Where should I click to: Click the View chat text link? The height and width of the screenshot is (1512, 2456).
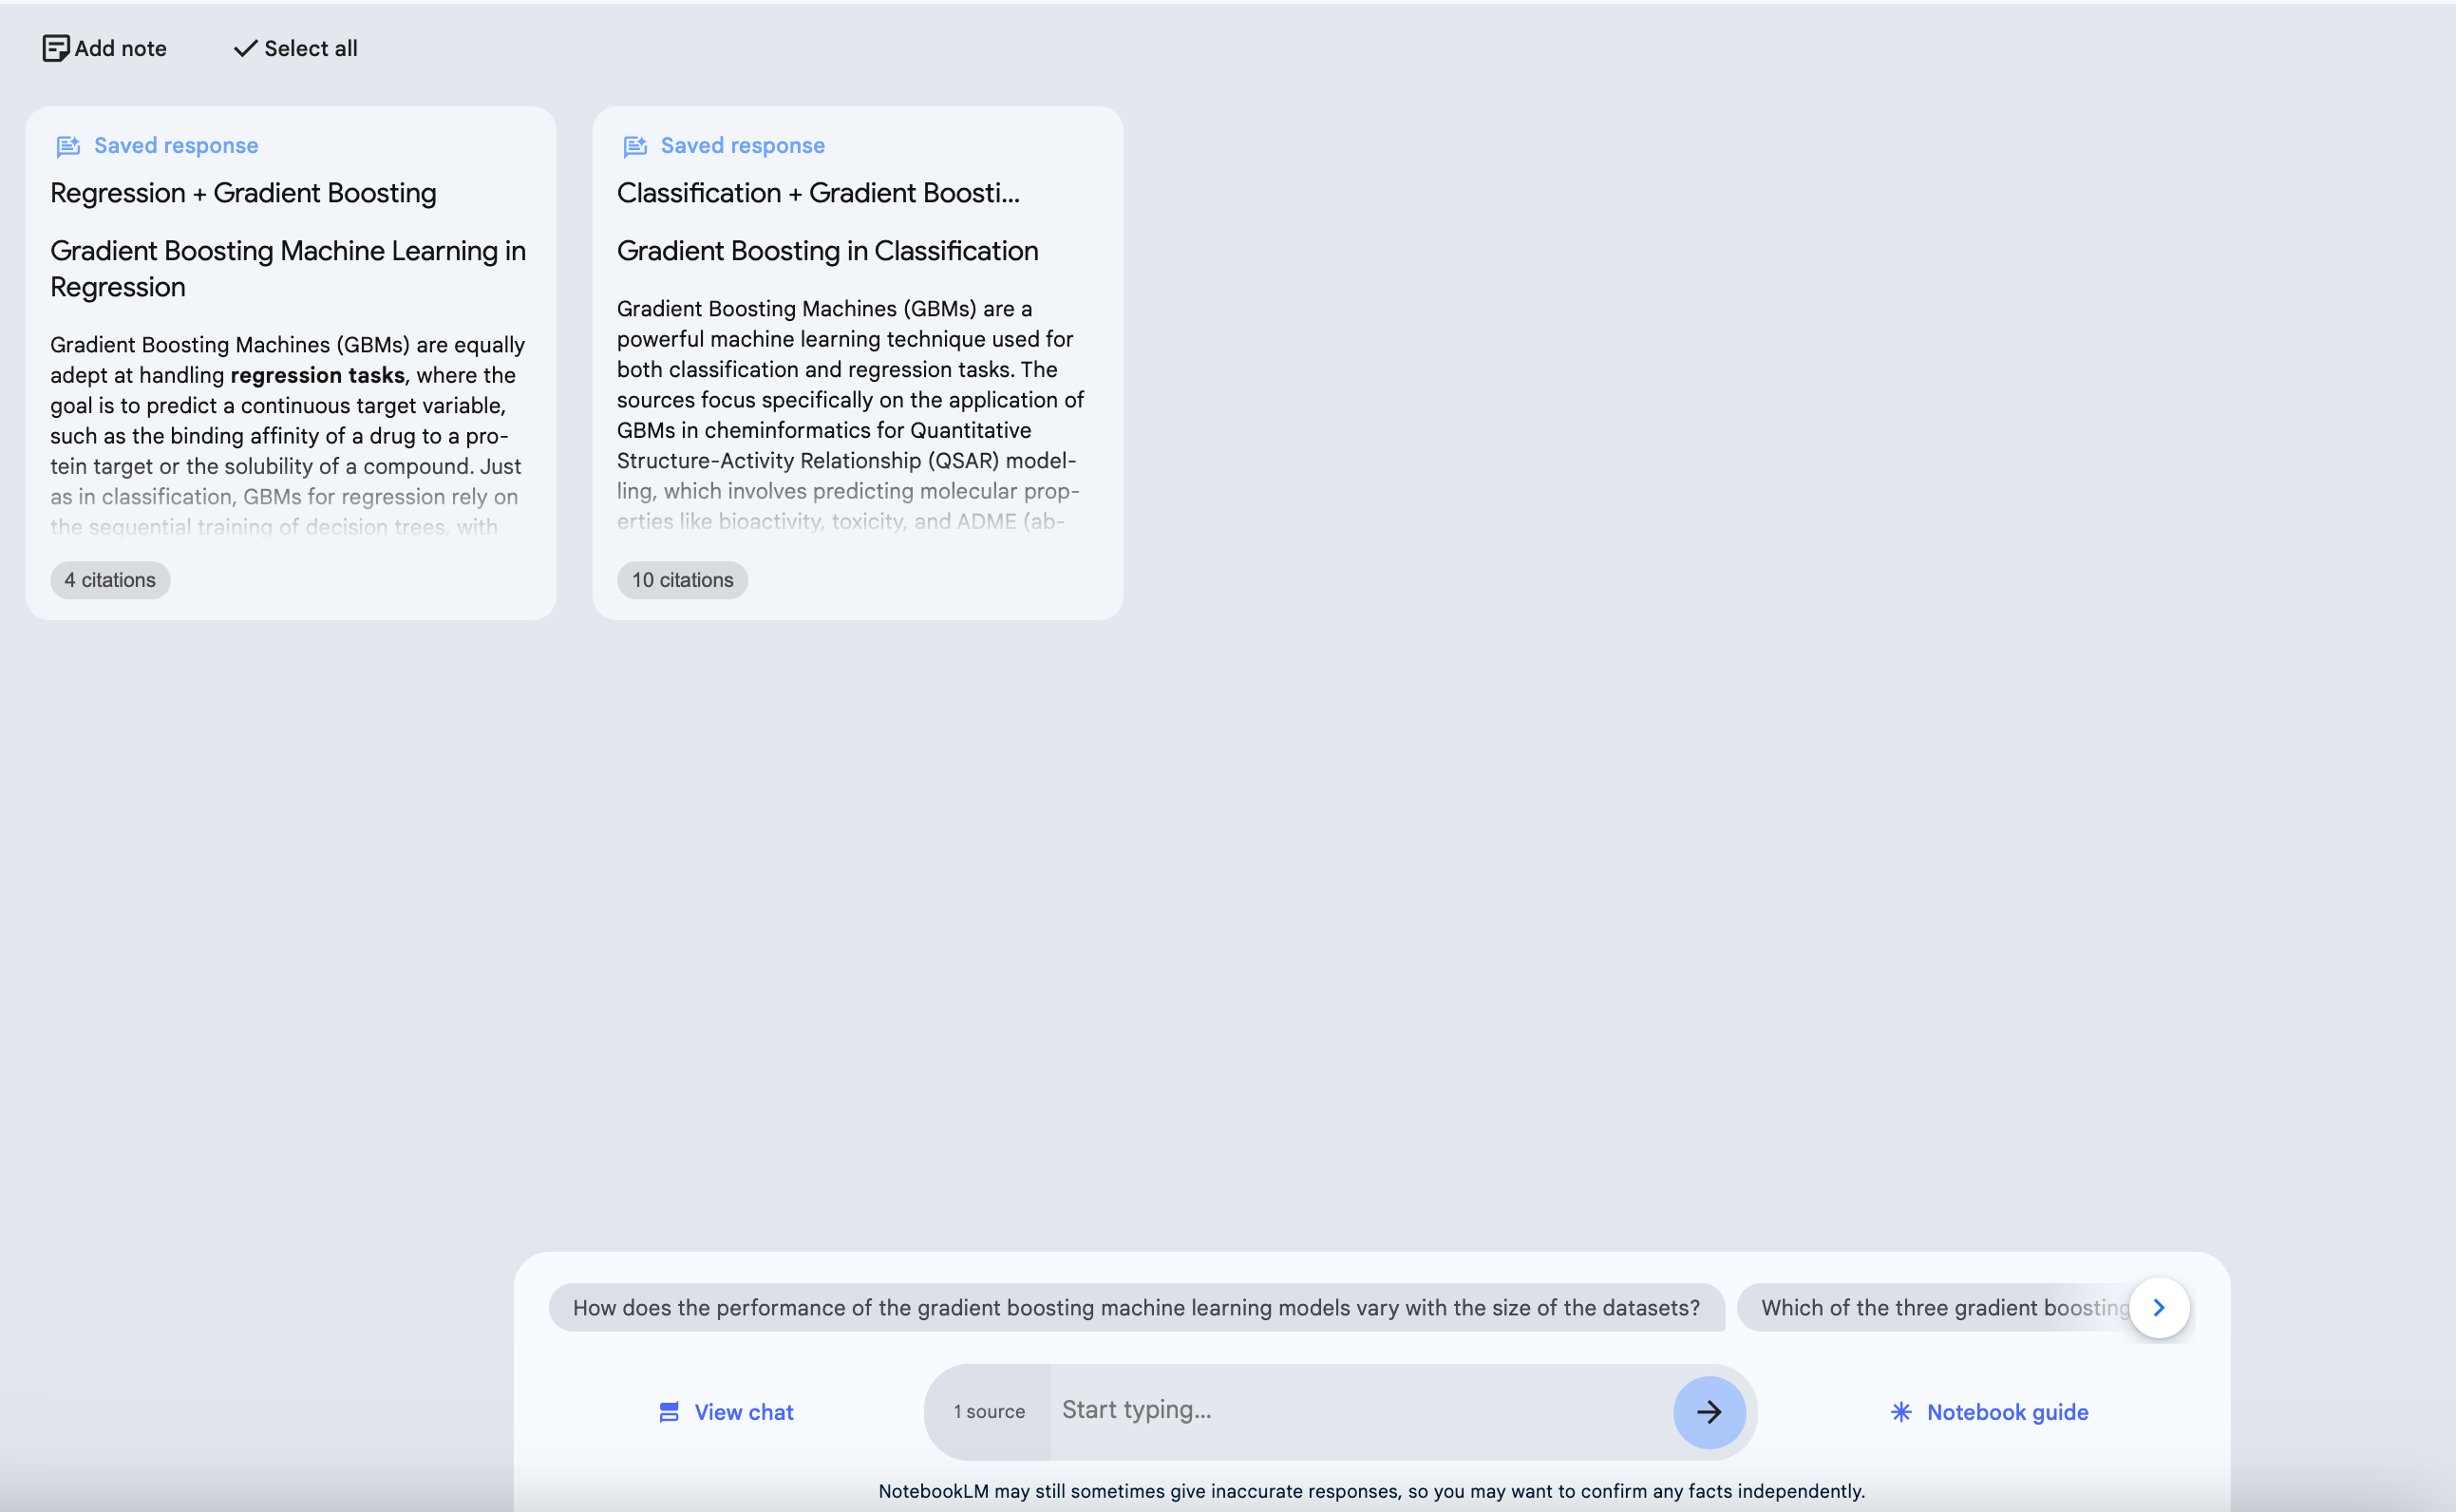coord(744,1412)
